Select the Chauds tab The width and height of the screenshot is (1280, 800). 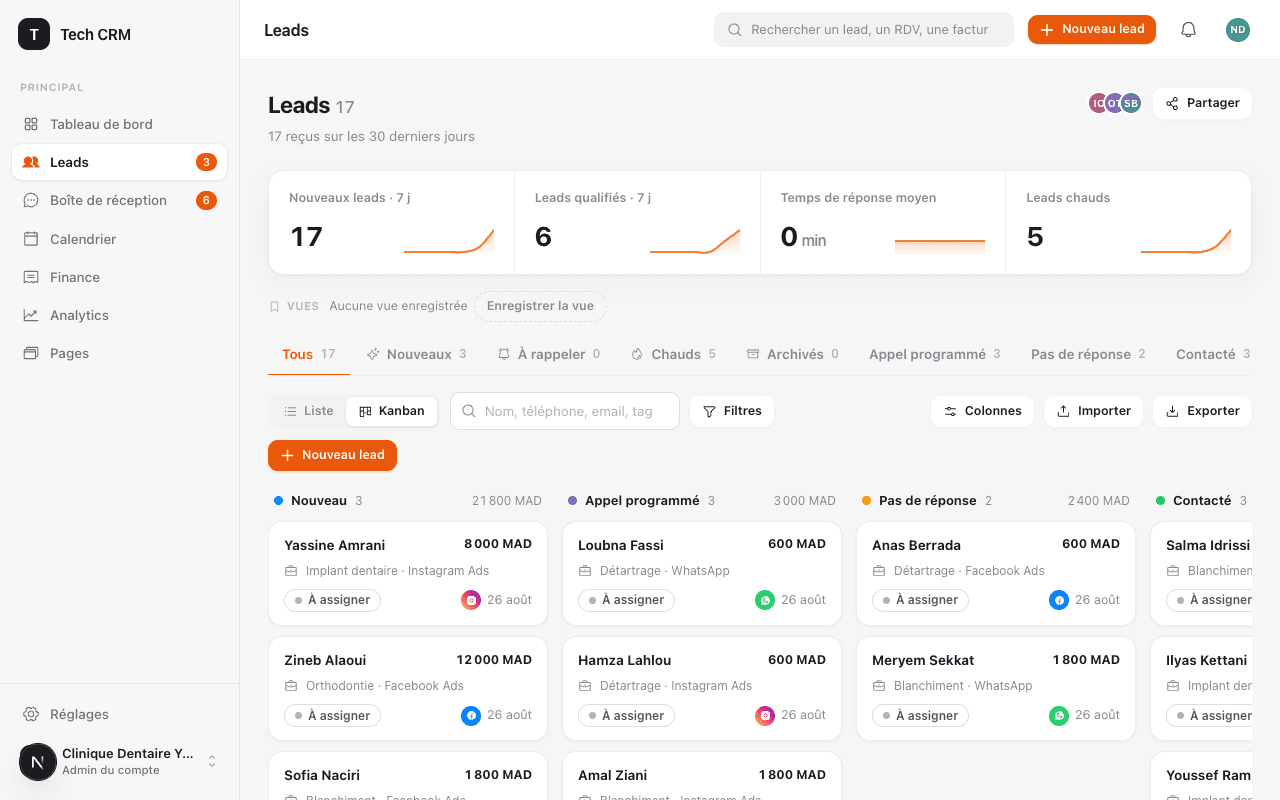tap(674, 354)
